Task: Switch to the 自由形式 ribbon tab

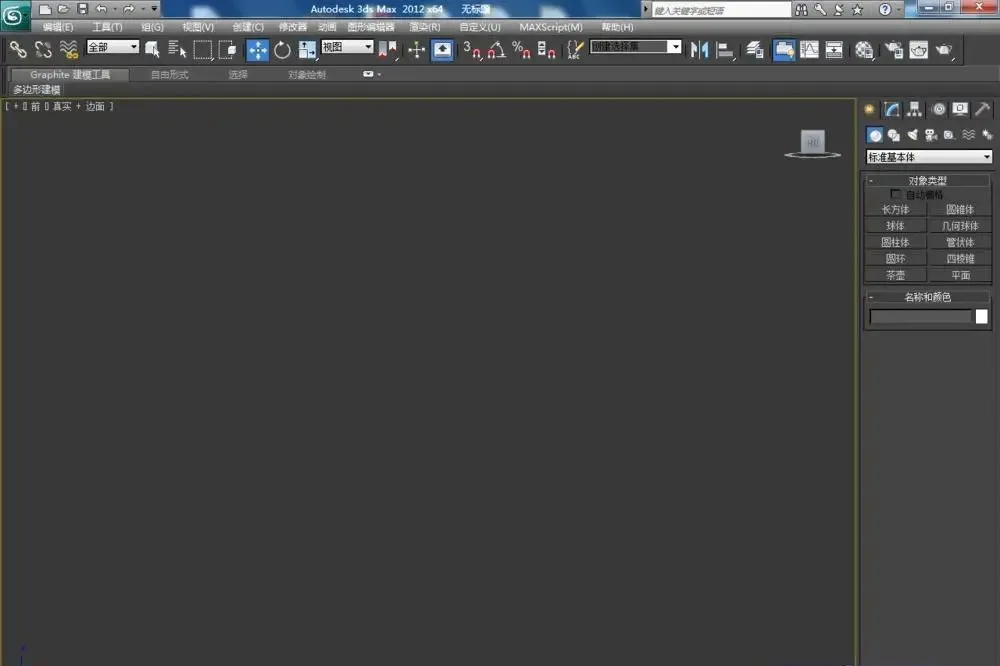Action: 169,75
